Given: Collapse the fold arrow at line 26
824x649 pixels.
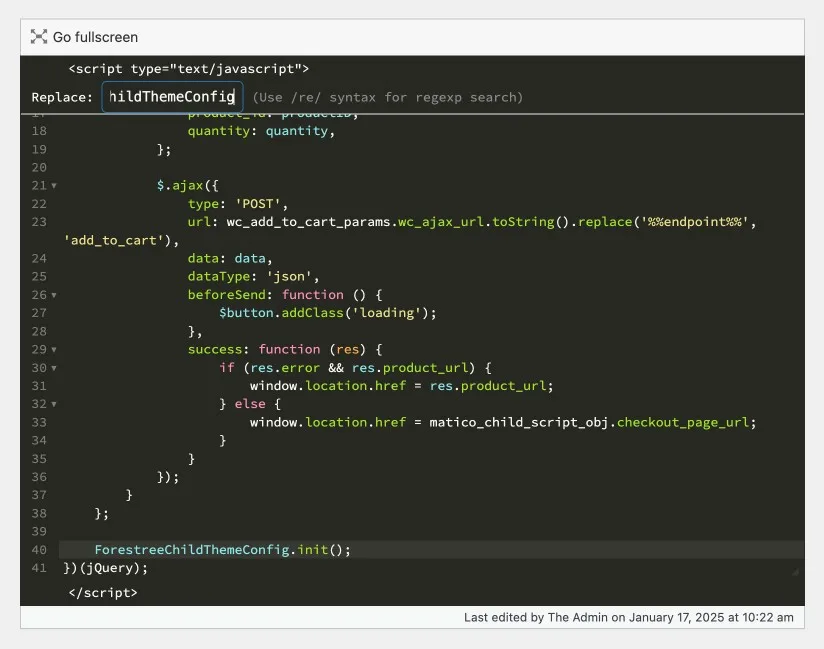Looking at the screenshot, I should click(x=54, y=295).
